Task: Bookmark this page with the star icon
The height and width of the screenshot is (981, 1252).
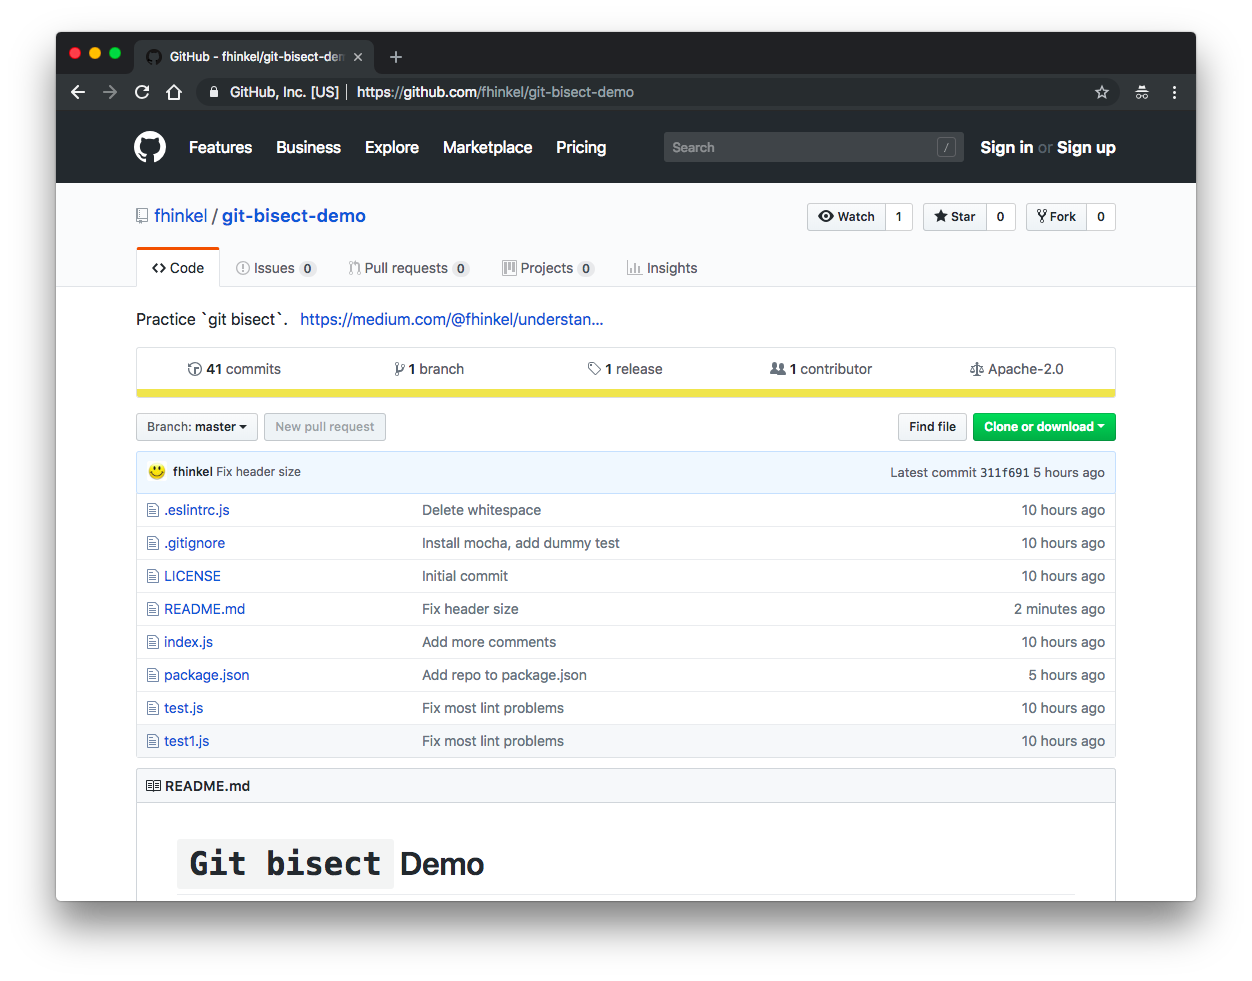Action: 1102,92
